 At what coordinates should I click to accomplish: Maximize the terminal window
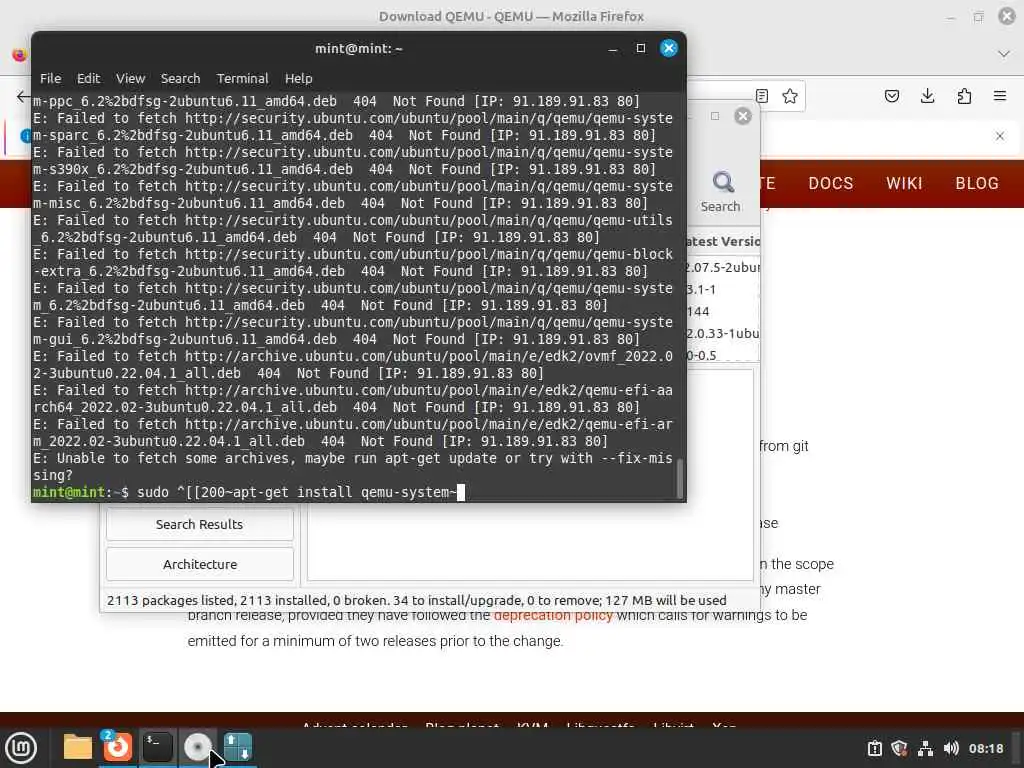click(x=641, y=48)
